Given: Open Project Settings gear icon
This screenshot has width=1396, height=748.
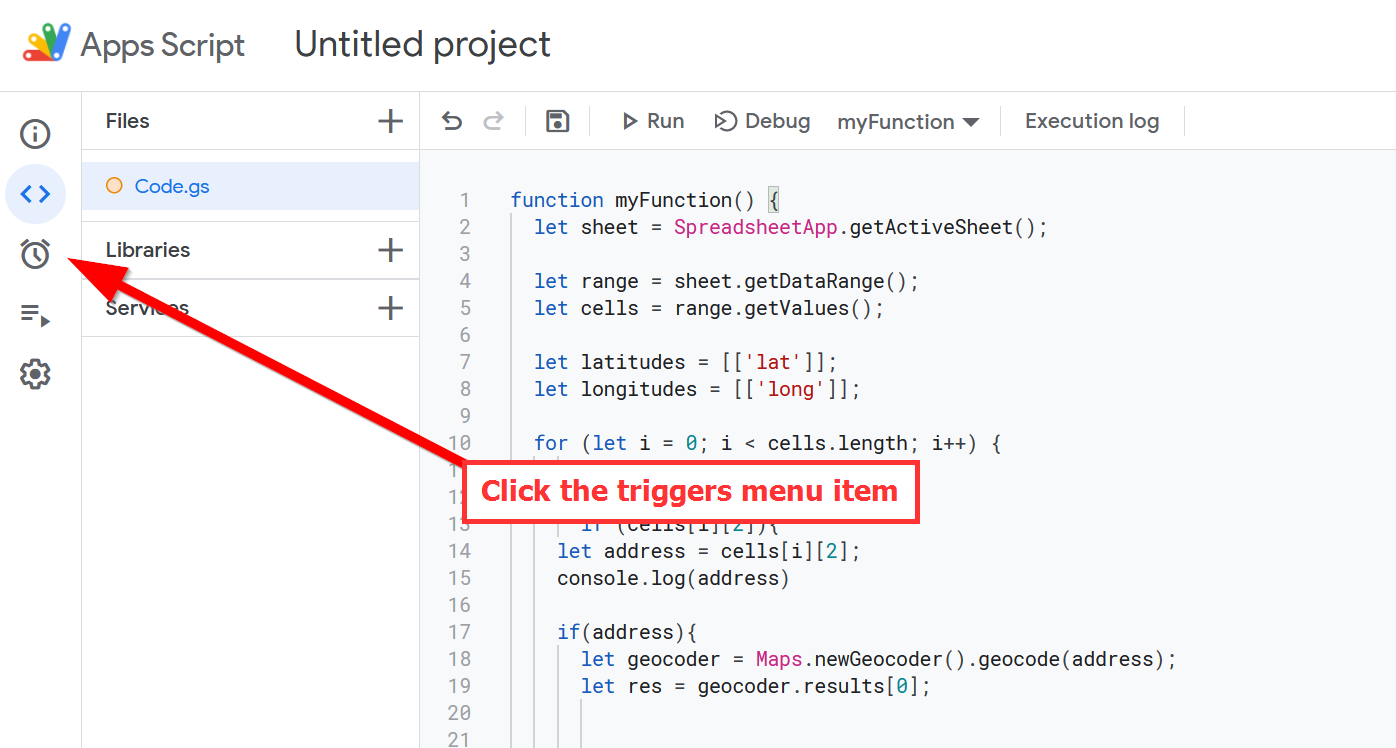Looking at the screenshot, I should coord(35,375).
